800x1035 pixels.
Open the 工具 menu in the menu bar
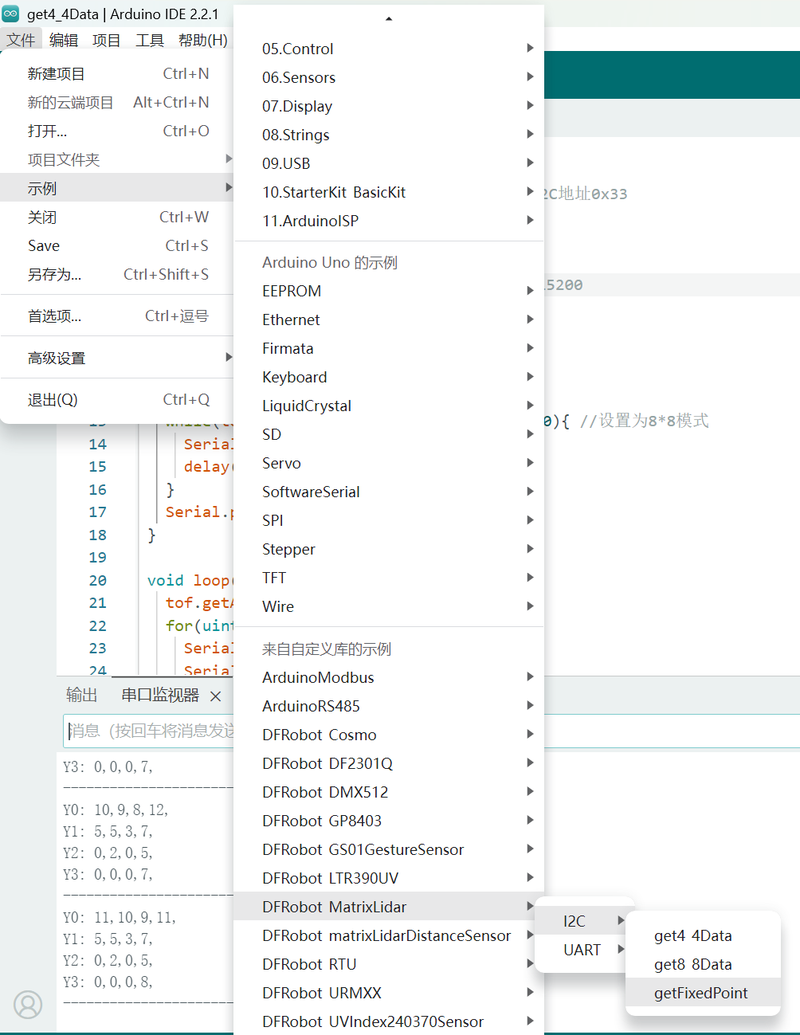pyautogui.click(x=149, y=40)
